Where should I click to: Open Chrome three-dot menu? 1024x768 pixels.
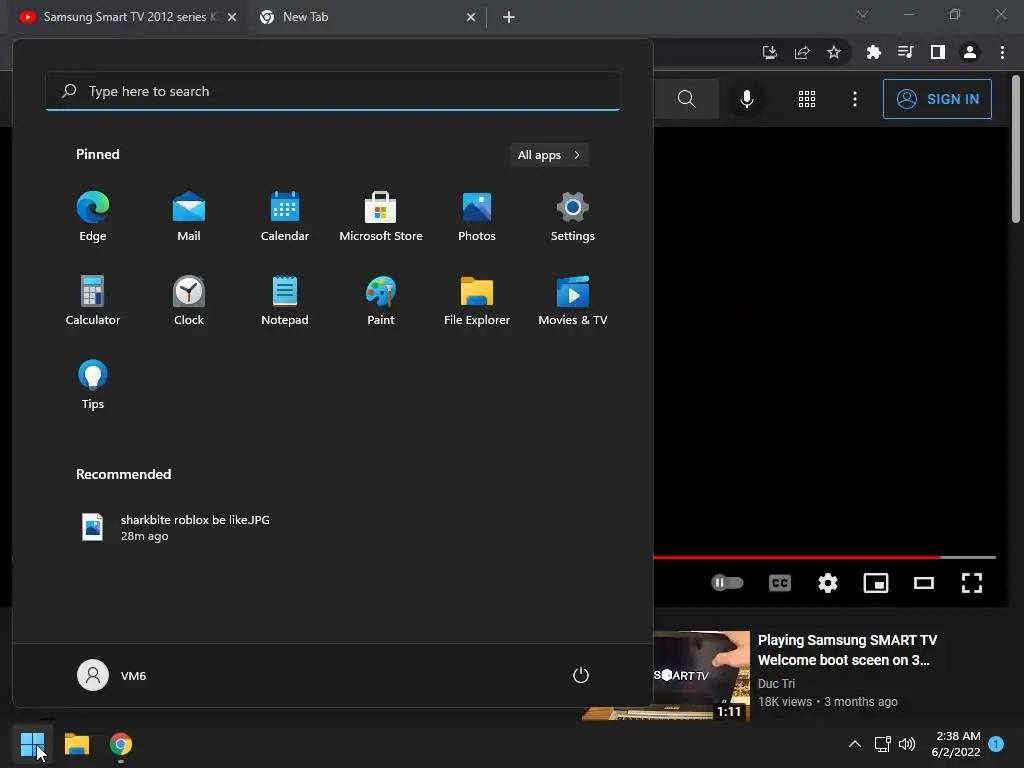1002,52
